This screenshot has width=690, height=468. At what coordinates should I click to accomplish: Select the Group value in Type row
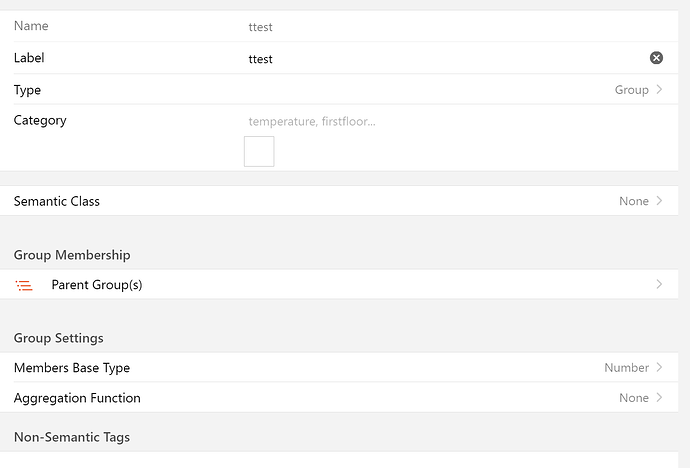coord(631,90)
